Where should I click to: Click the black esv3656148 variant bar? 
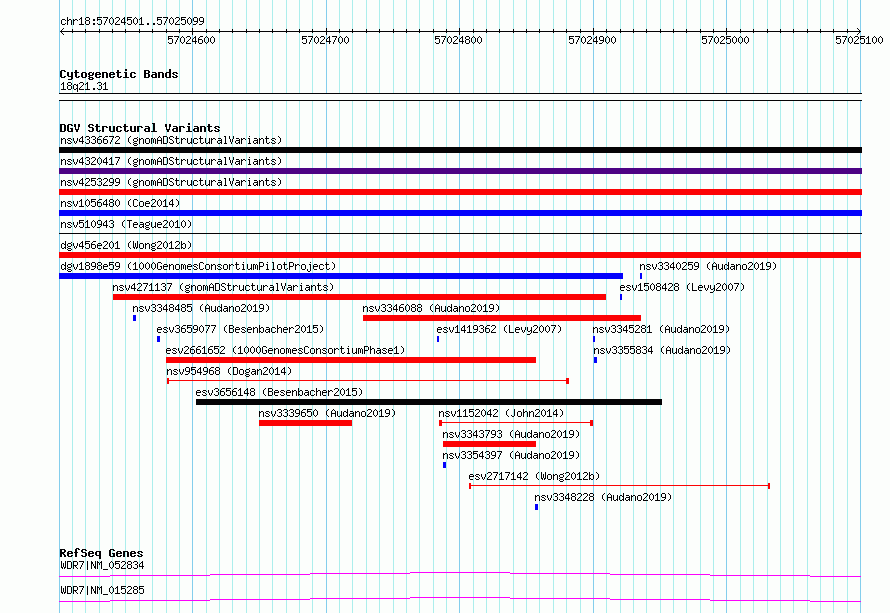pos(429,402)
